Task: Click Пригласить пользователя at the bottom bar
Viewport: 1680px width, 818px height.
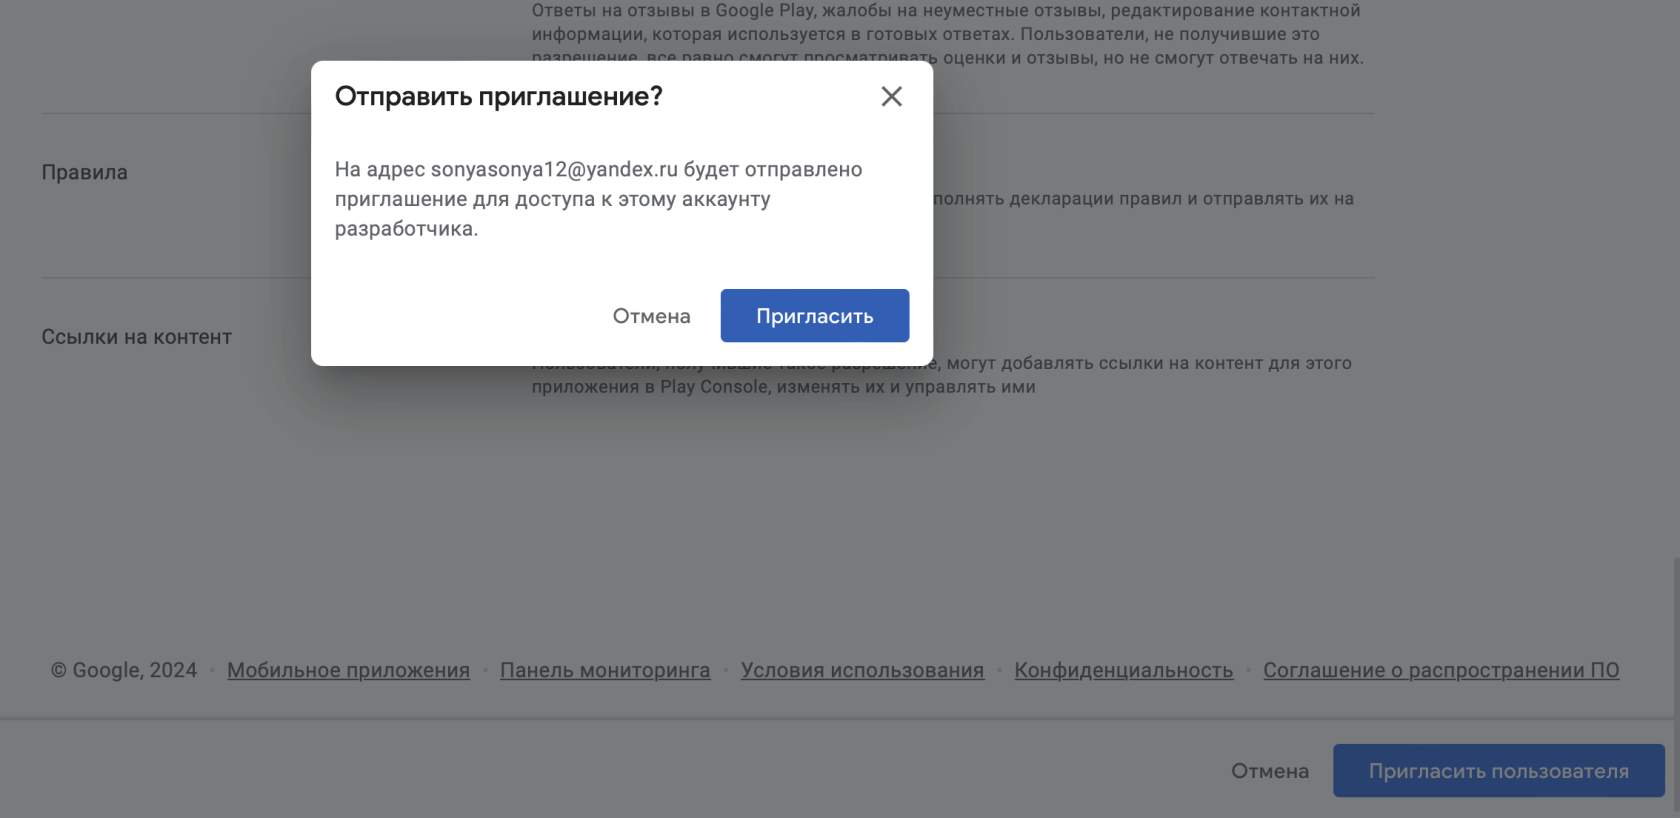Action: pyautogui.click(x=1499, y=771)
